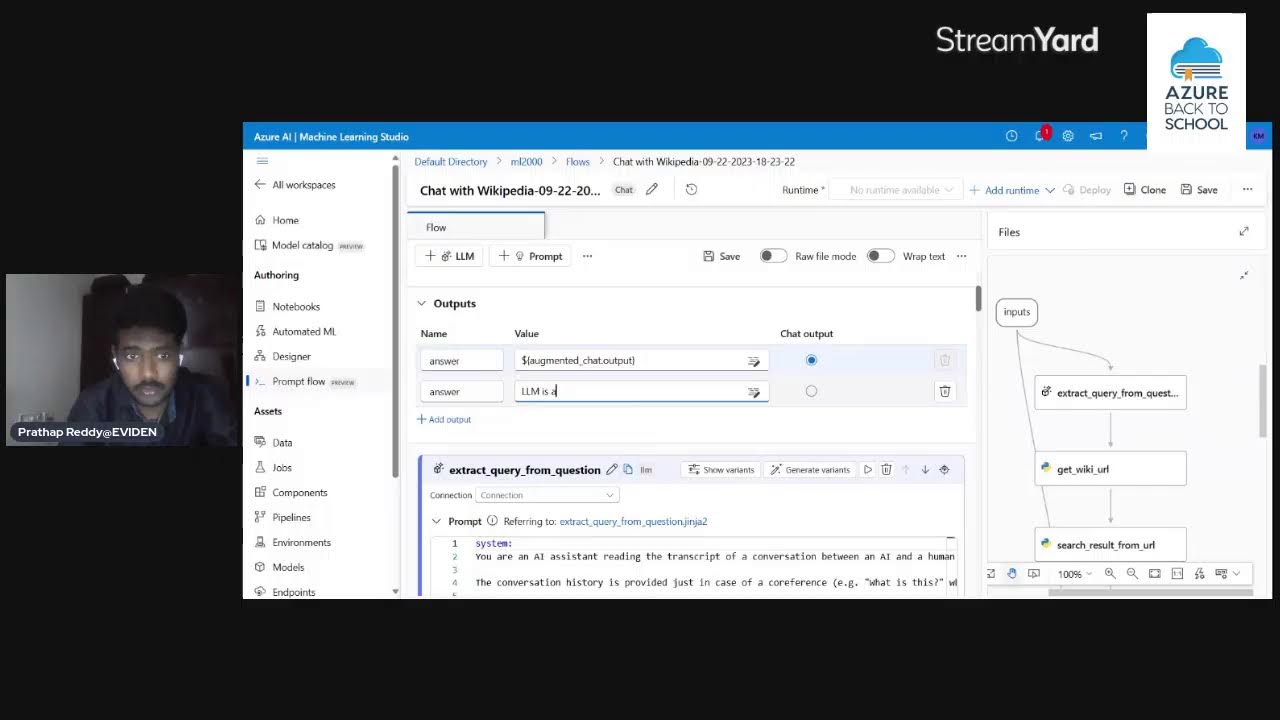Open header more options ellipsis
The width and height of the screenshot is (1280, 720).
click(x=1247, y=189)
